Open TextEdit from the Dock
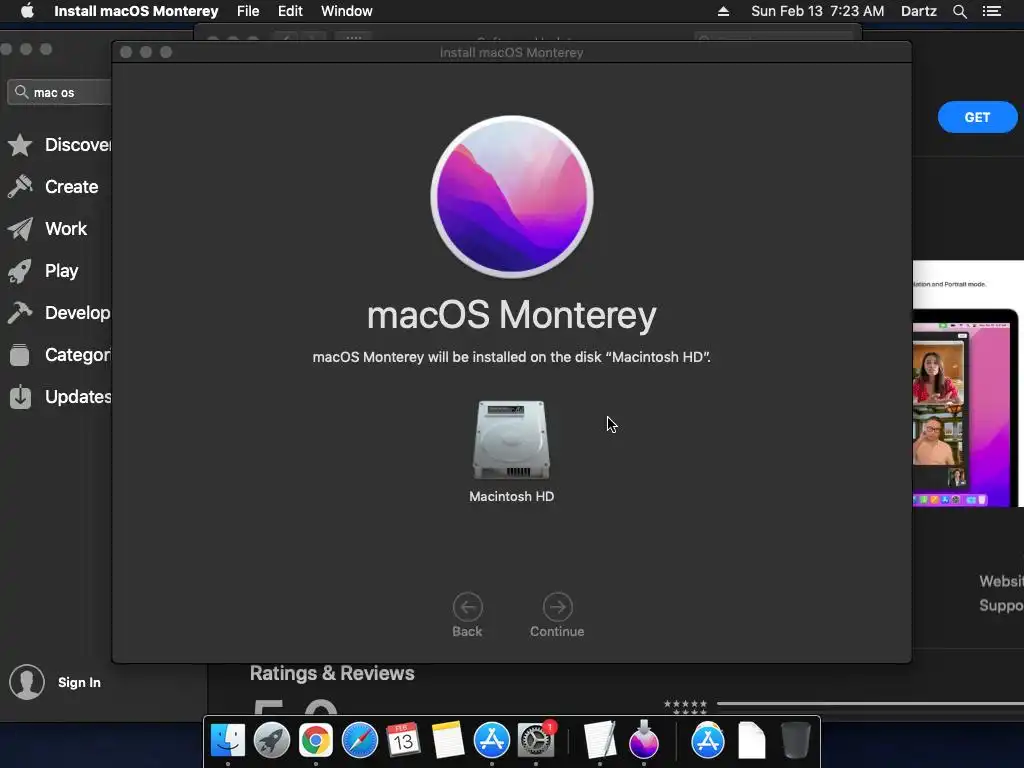Screen dimensions: 1024x768 tap(600, 741)
